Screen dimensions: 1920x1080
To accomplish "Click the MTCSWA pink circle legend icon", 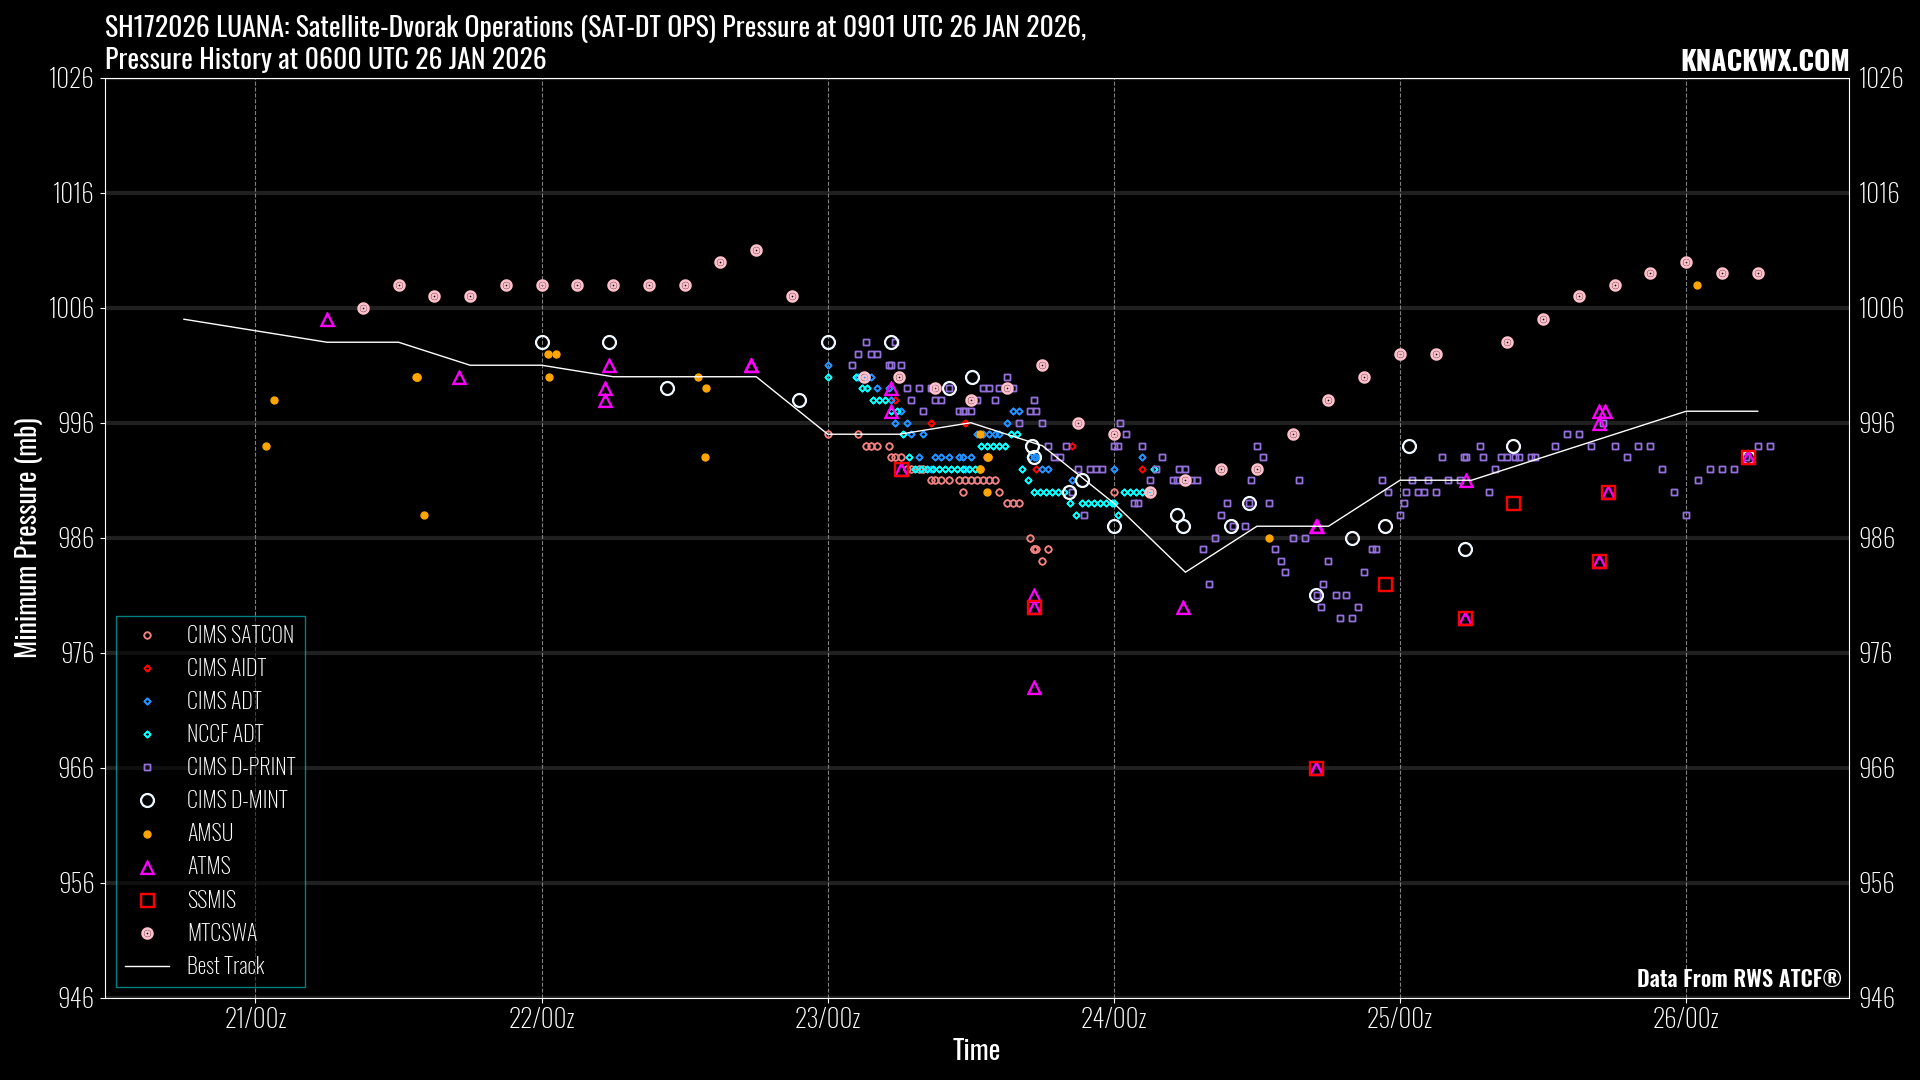I will (147, 933).
